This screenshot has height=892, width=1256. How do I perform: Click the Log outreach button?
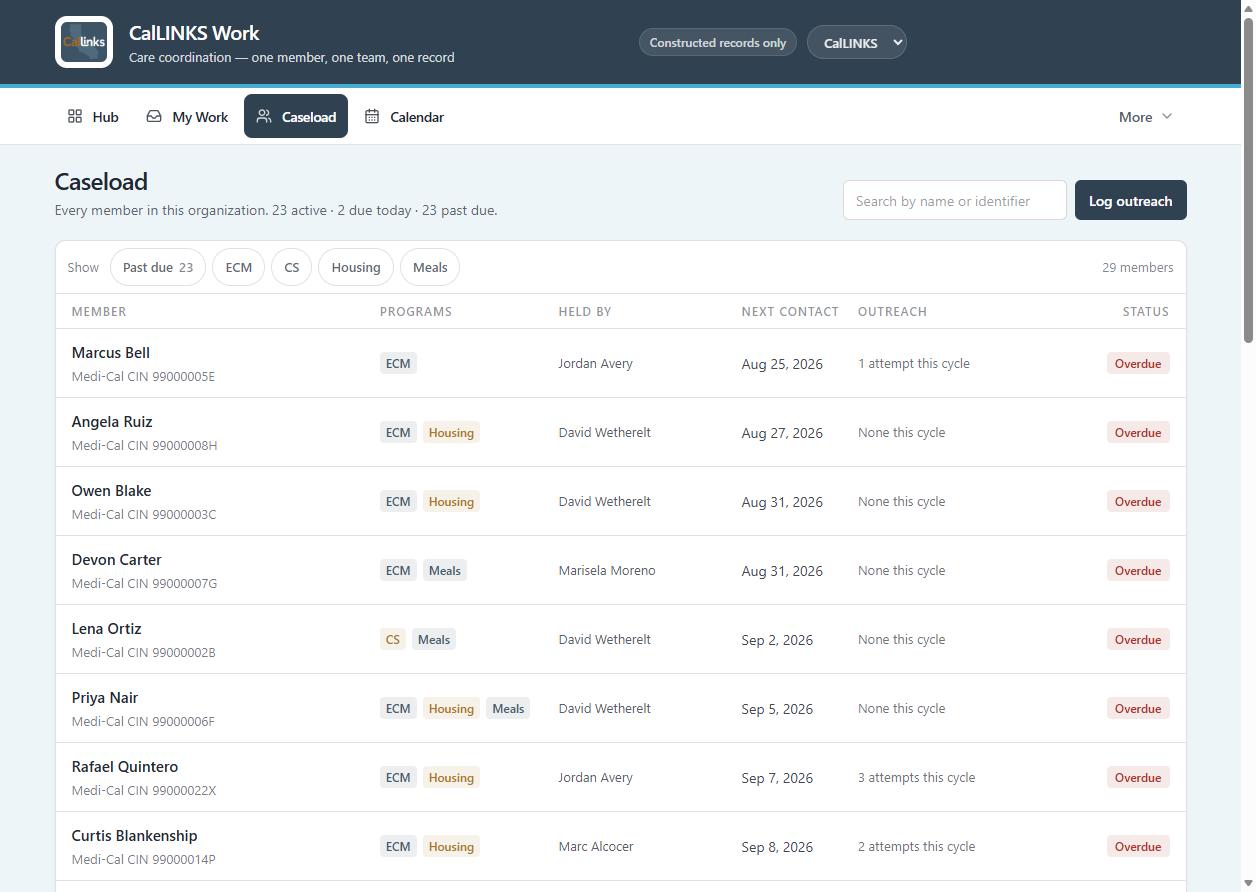(1131, 200)
